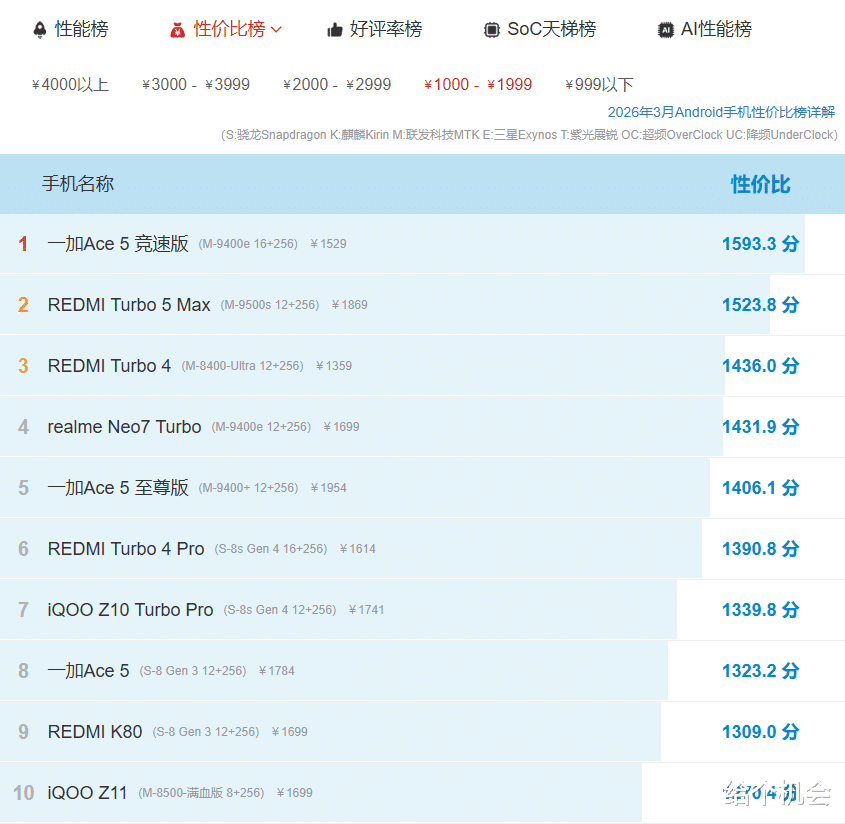845x824 pixels.
Task: Click the rank number 10 label
Action: 23,793
